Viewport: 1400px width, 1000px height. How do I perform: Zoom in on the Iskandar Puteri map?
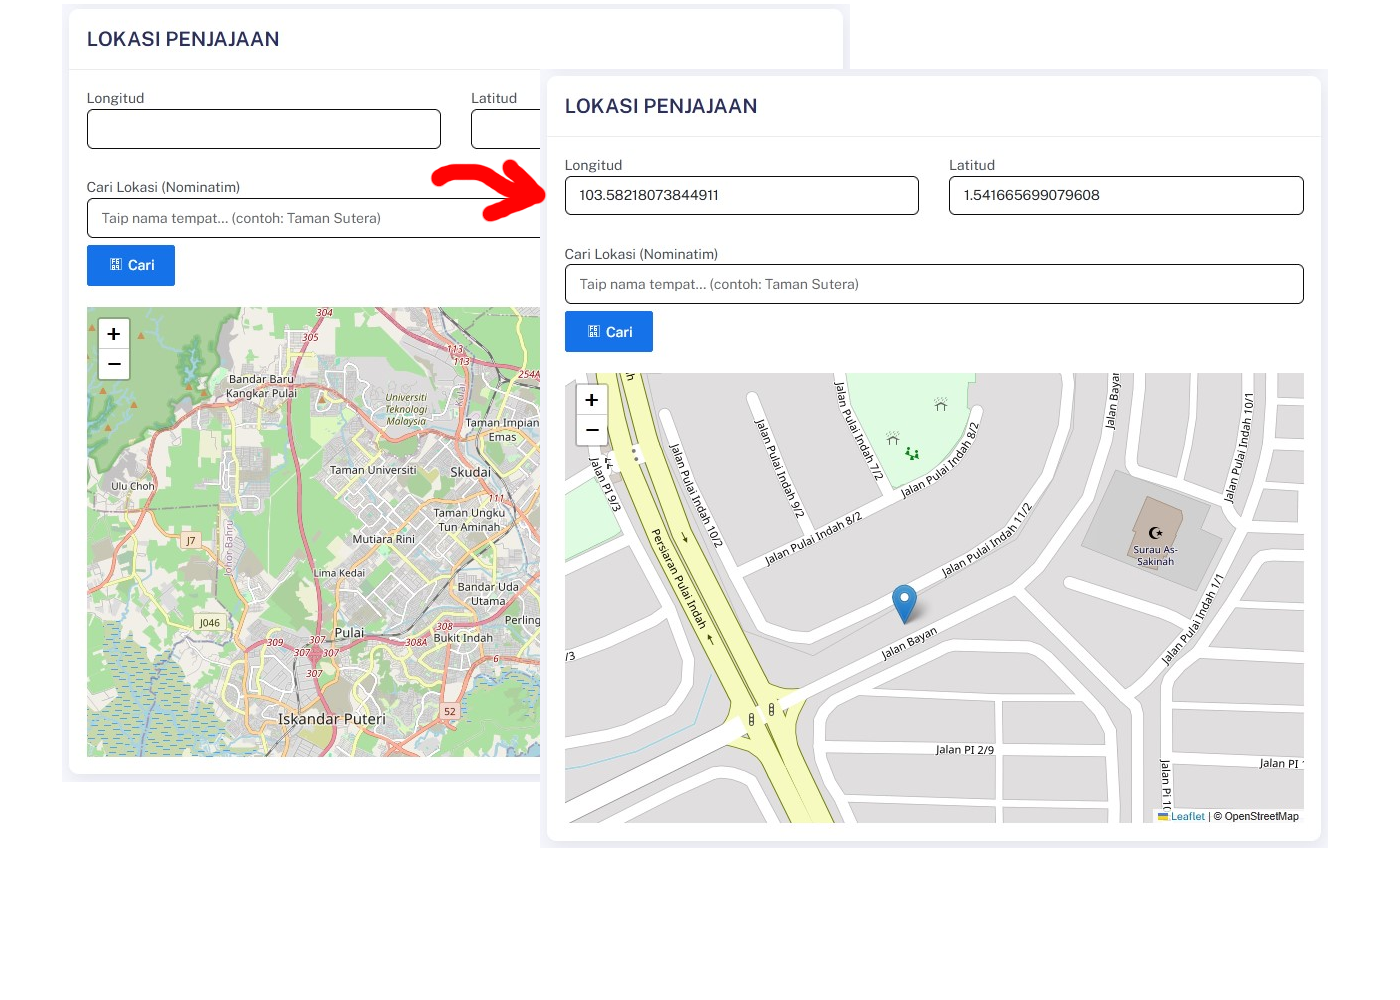click(x=114, y=334)
